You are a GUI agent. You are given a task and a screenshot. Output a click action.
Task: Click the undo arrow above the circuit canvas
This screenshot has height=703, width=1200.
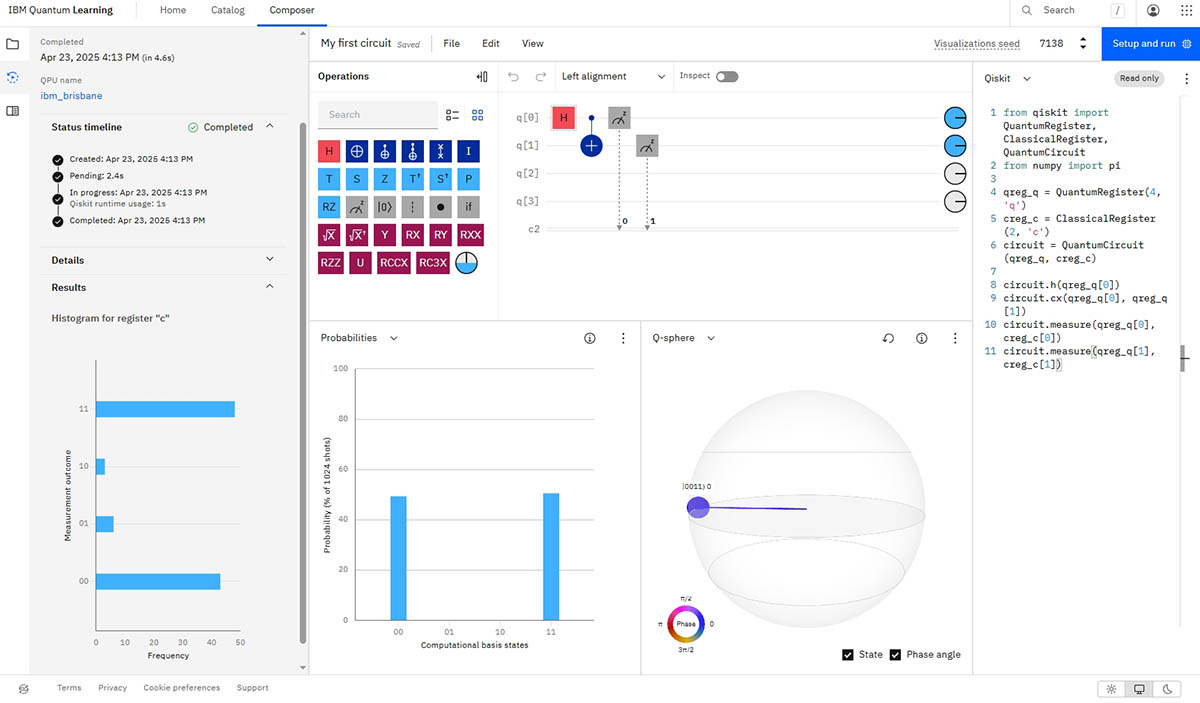tap(513, 76)
